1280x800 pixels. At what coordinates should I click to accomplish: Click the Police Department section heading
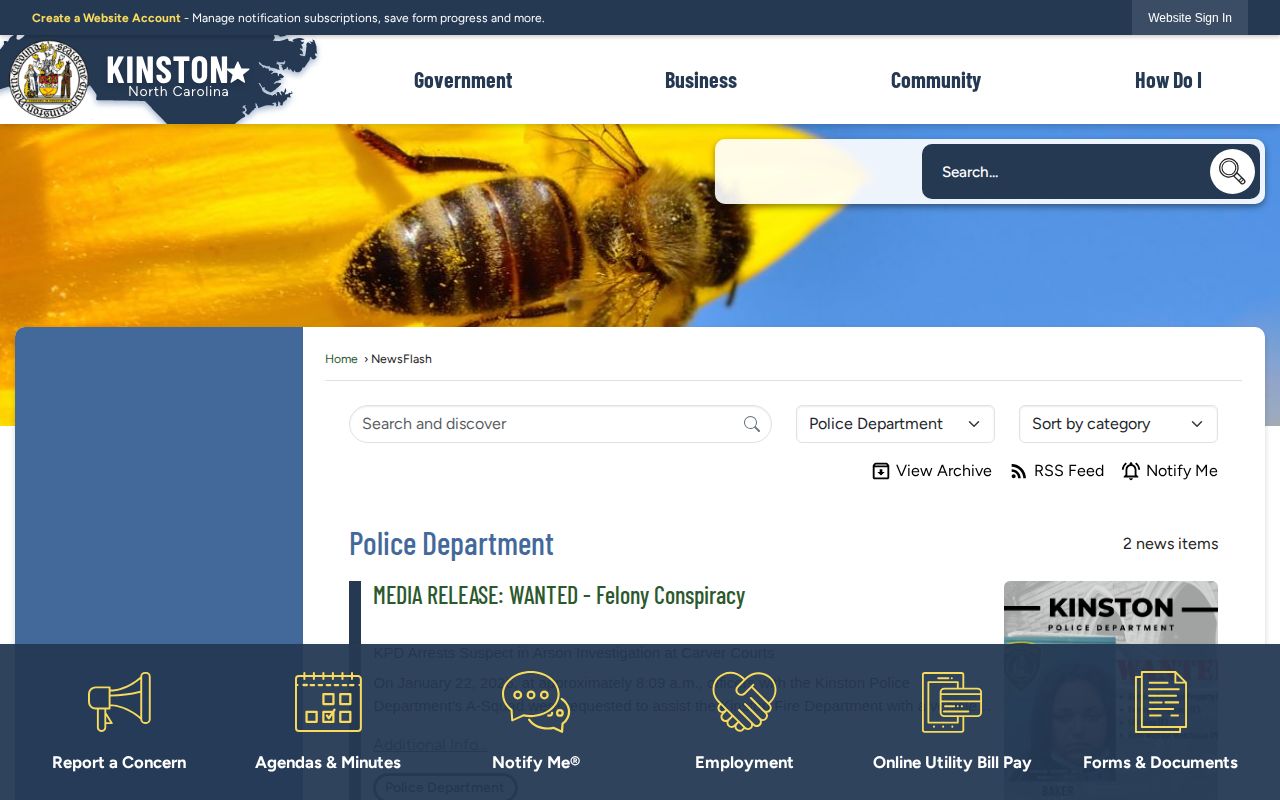coord(451,543)
